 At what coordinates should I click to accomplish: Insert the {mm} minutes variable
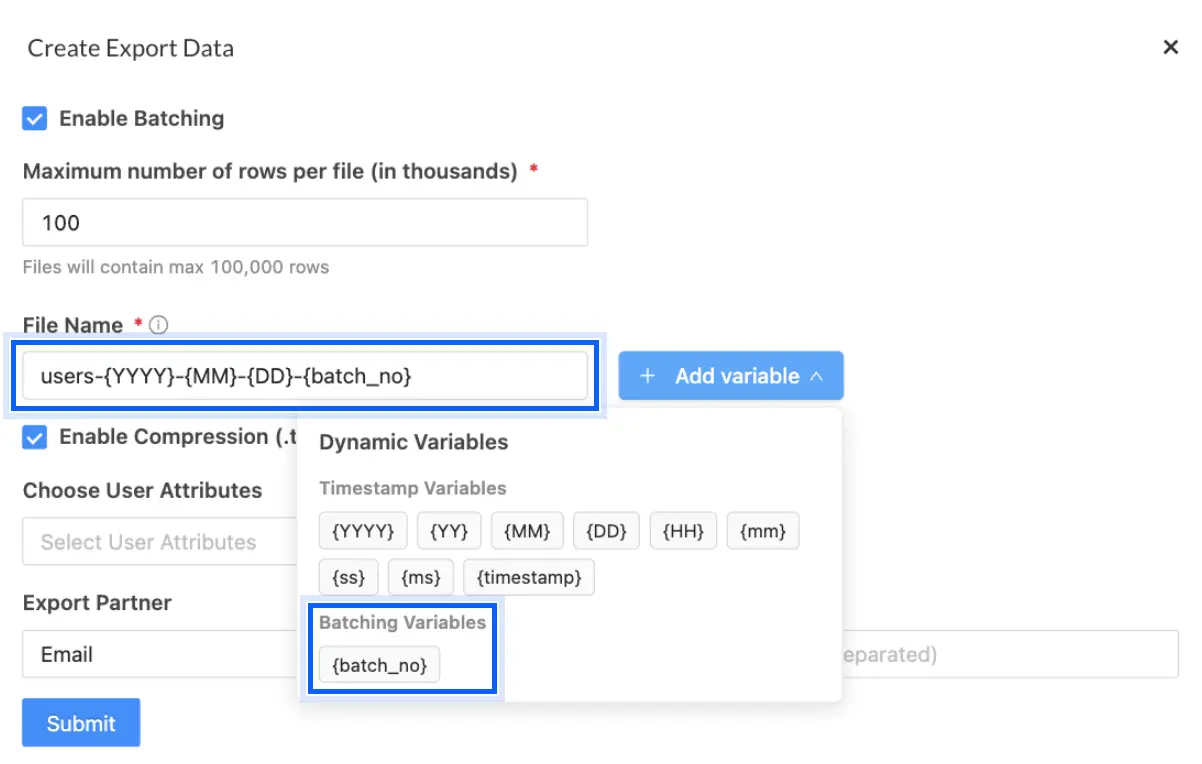tap(763, 531)
